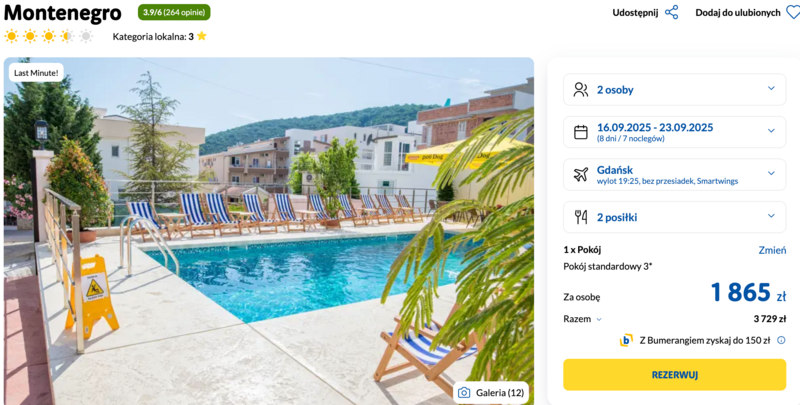The width and height of the screenshot is (800, 405).
Task: Click the airplane icon beside Gdańsk
Action: [581, 174]
